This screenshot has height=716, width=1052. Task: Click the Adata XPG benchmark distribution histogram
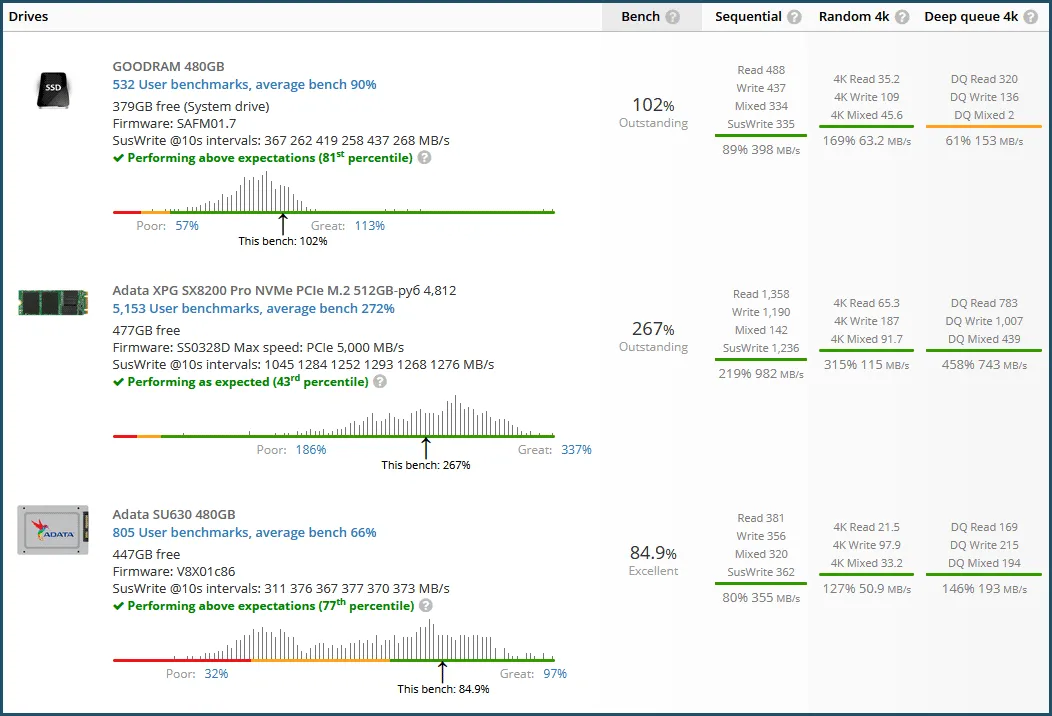pyautogui.click(x=333, y=417)
